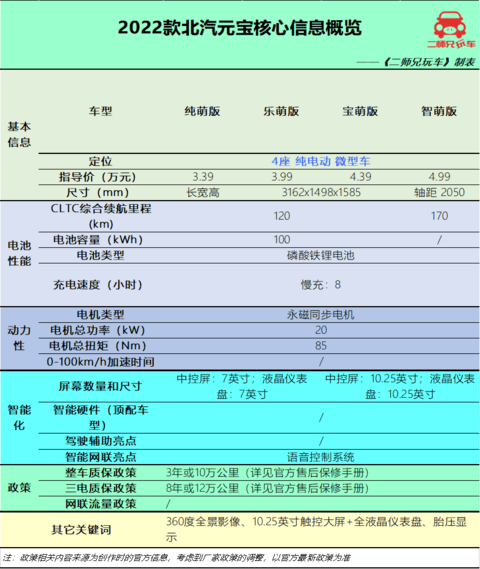Click the 注：政策相关内容 footnote

177,557
